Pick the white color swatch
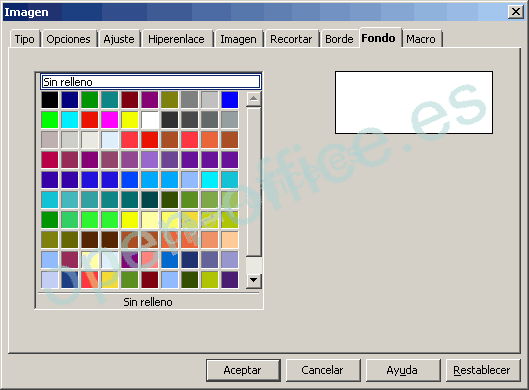The width and height of the screenshot is (529, 390). click(150, 119)
